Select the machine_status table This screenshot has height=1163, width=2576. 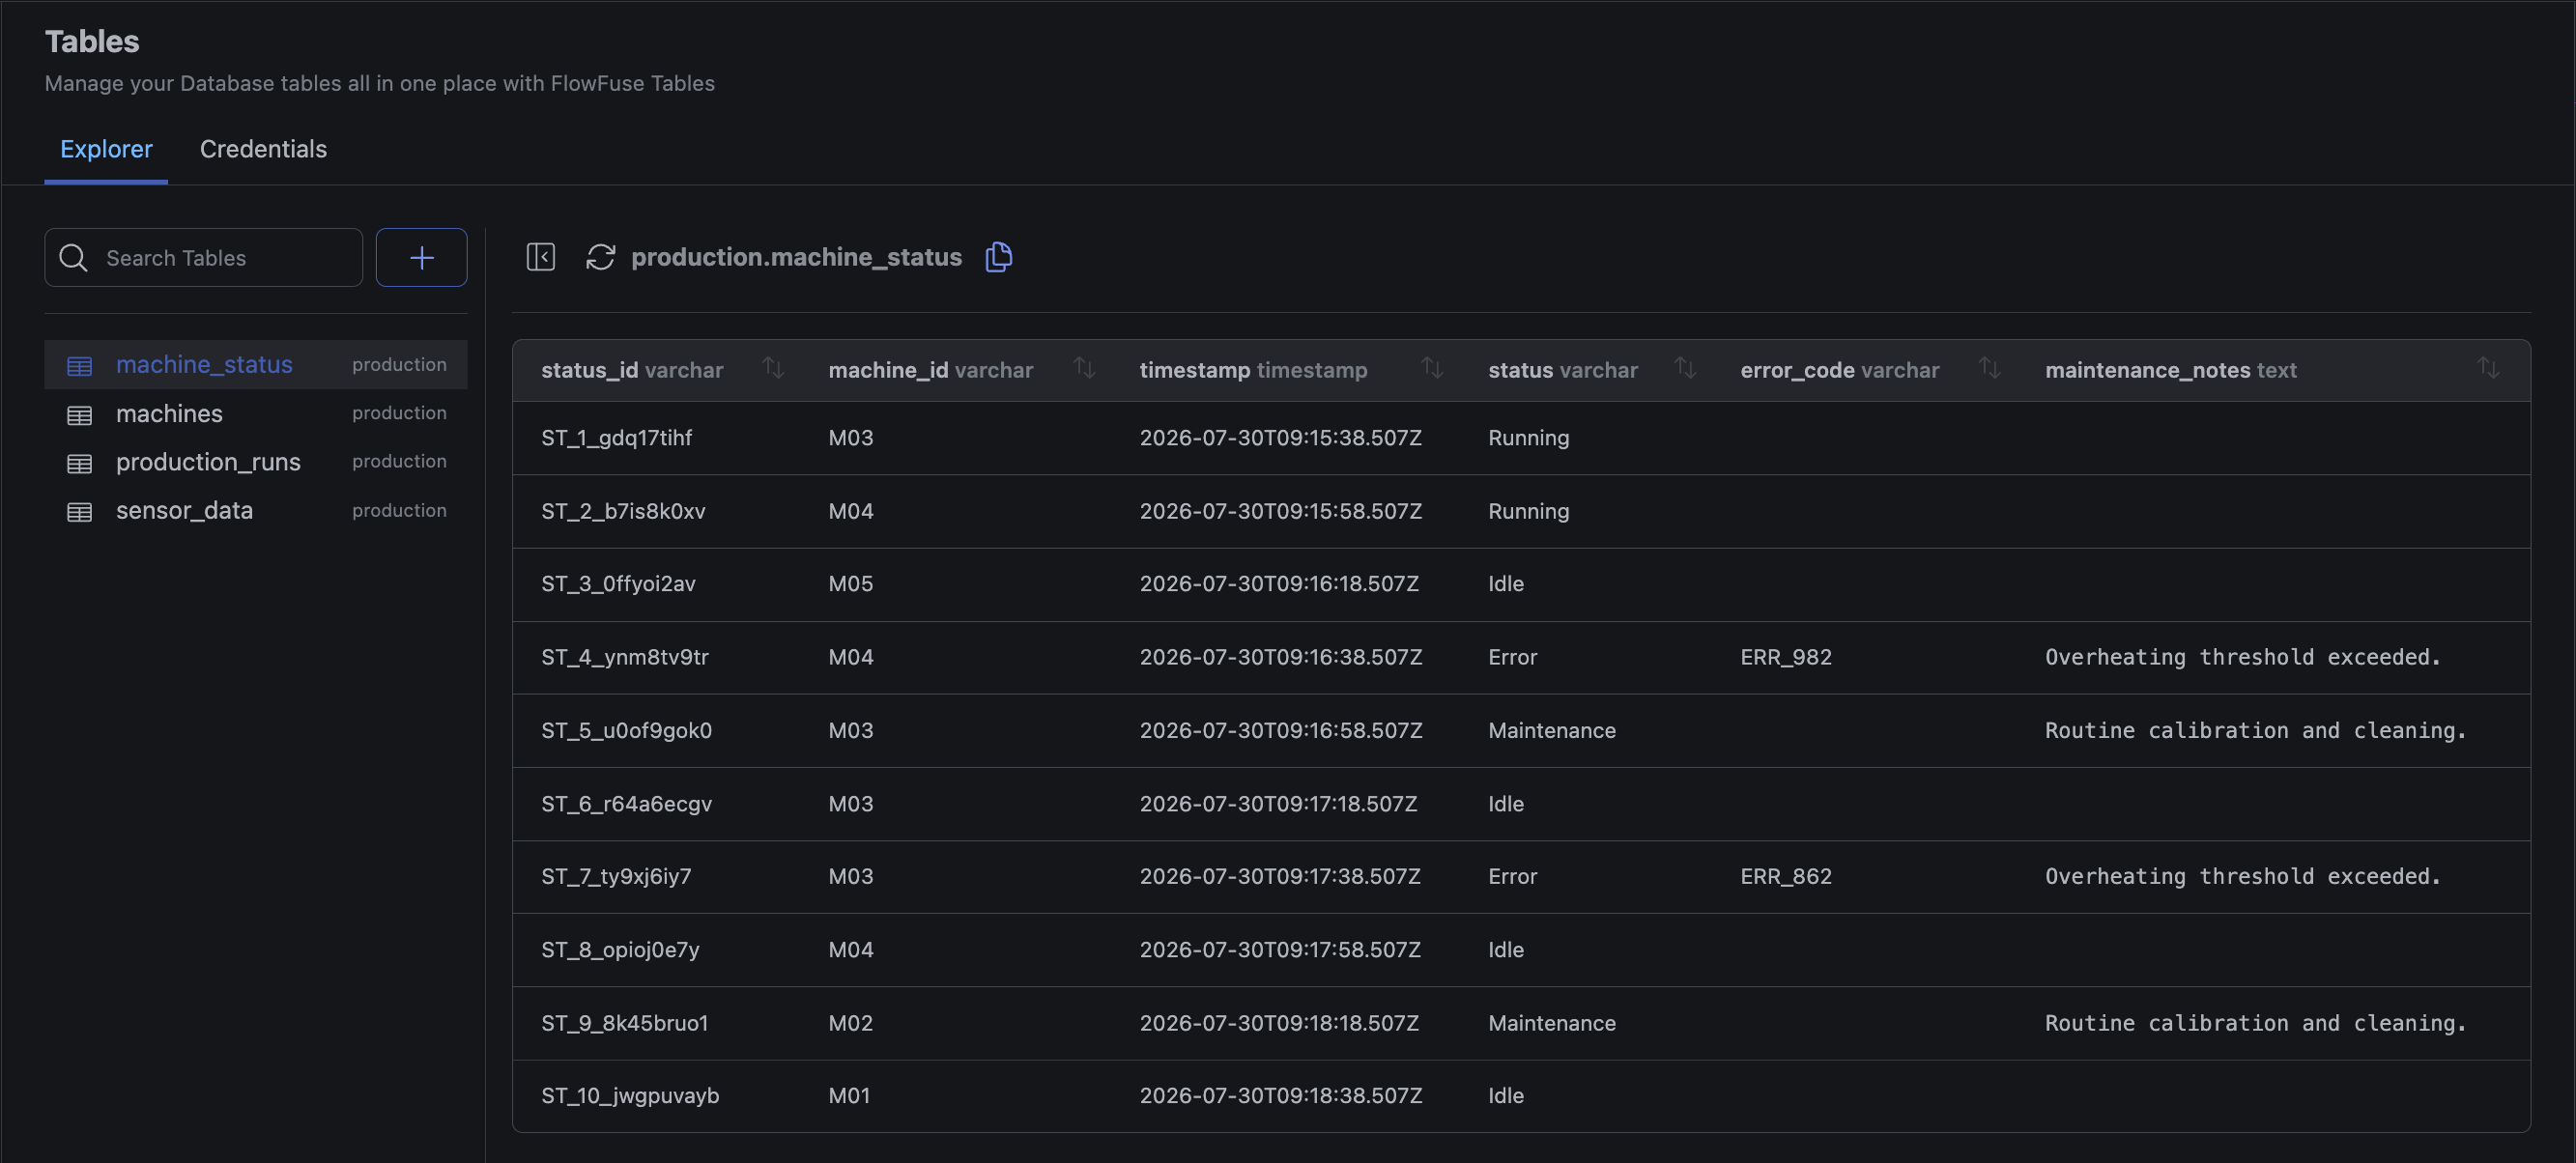coord(255,365)
